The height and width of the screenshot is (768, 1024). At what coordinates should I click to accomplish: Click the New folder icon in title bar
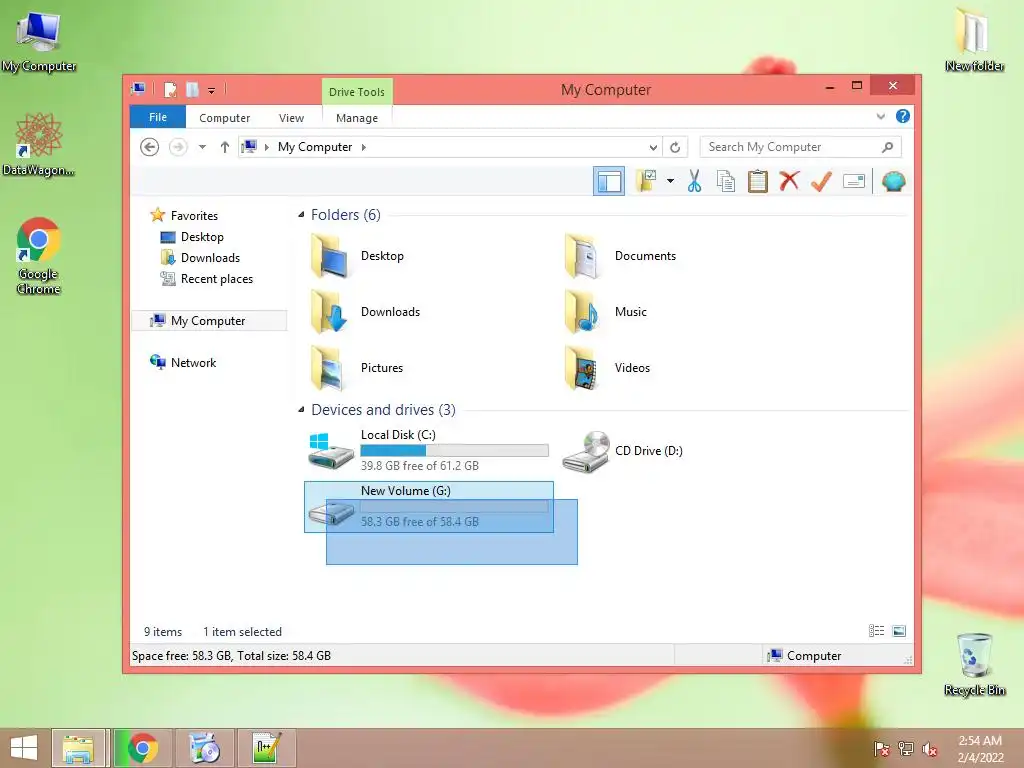click(x=193, y=89)
